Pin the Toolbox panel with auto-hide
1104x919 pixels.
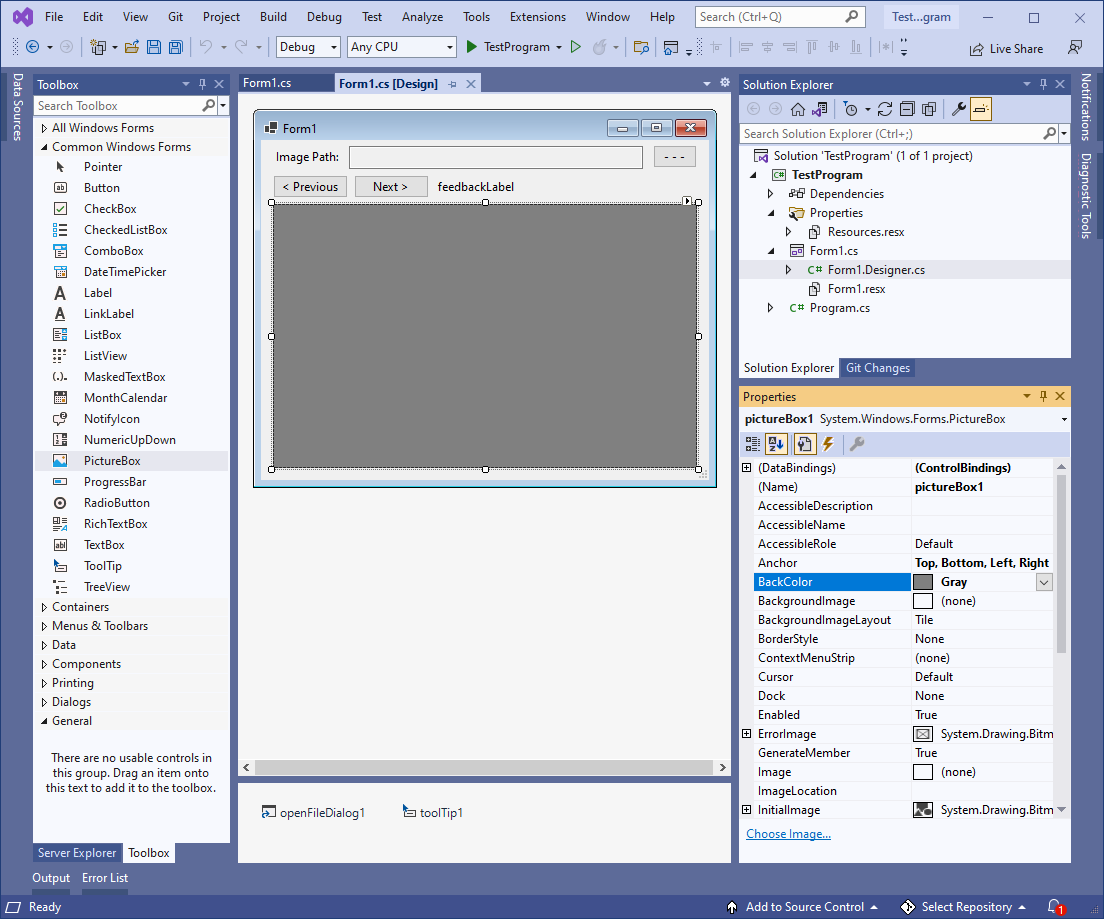[x=203, y=84]
